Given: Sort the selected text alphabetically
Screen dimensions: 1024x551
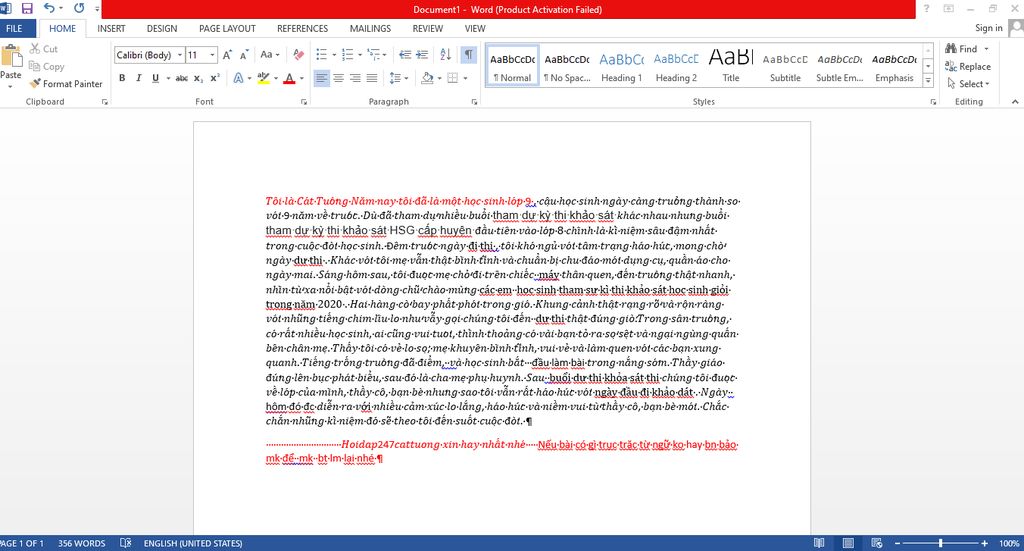Looking at the screenshot, I should [x=445, y=55].
